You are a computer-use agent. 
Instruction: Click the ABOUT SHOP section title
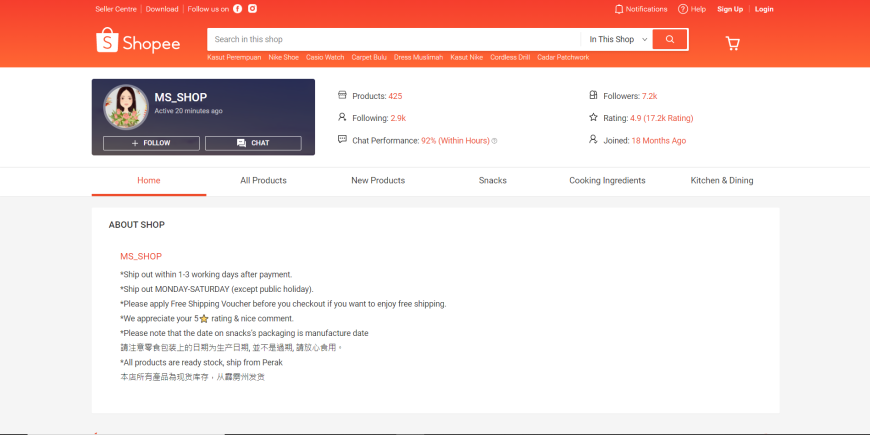pos(136,225)
